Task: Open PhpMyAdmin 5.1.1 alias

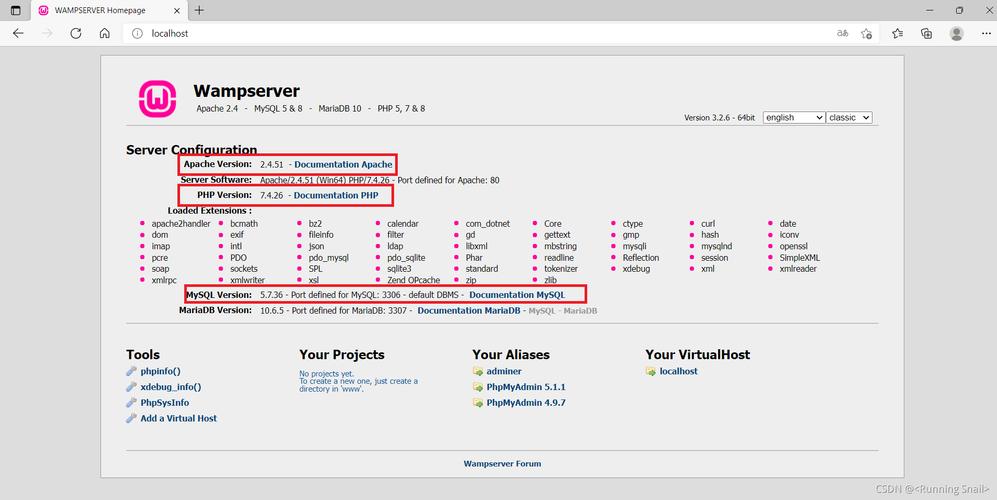Action: [526, 387]
